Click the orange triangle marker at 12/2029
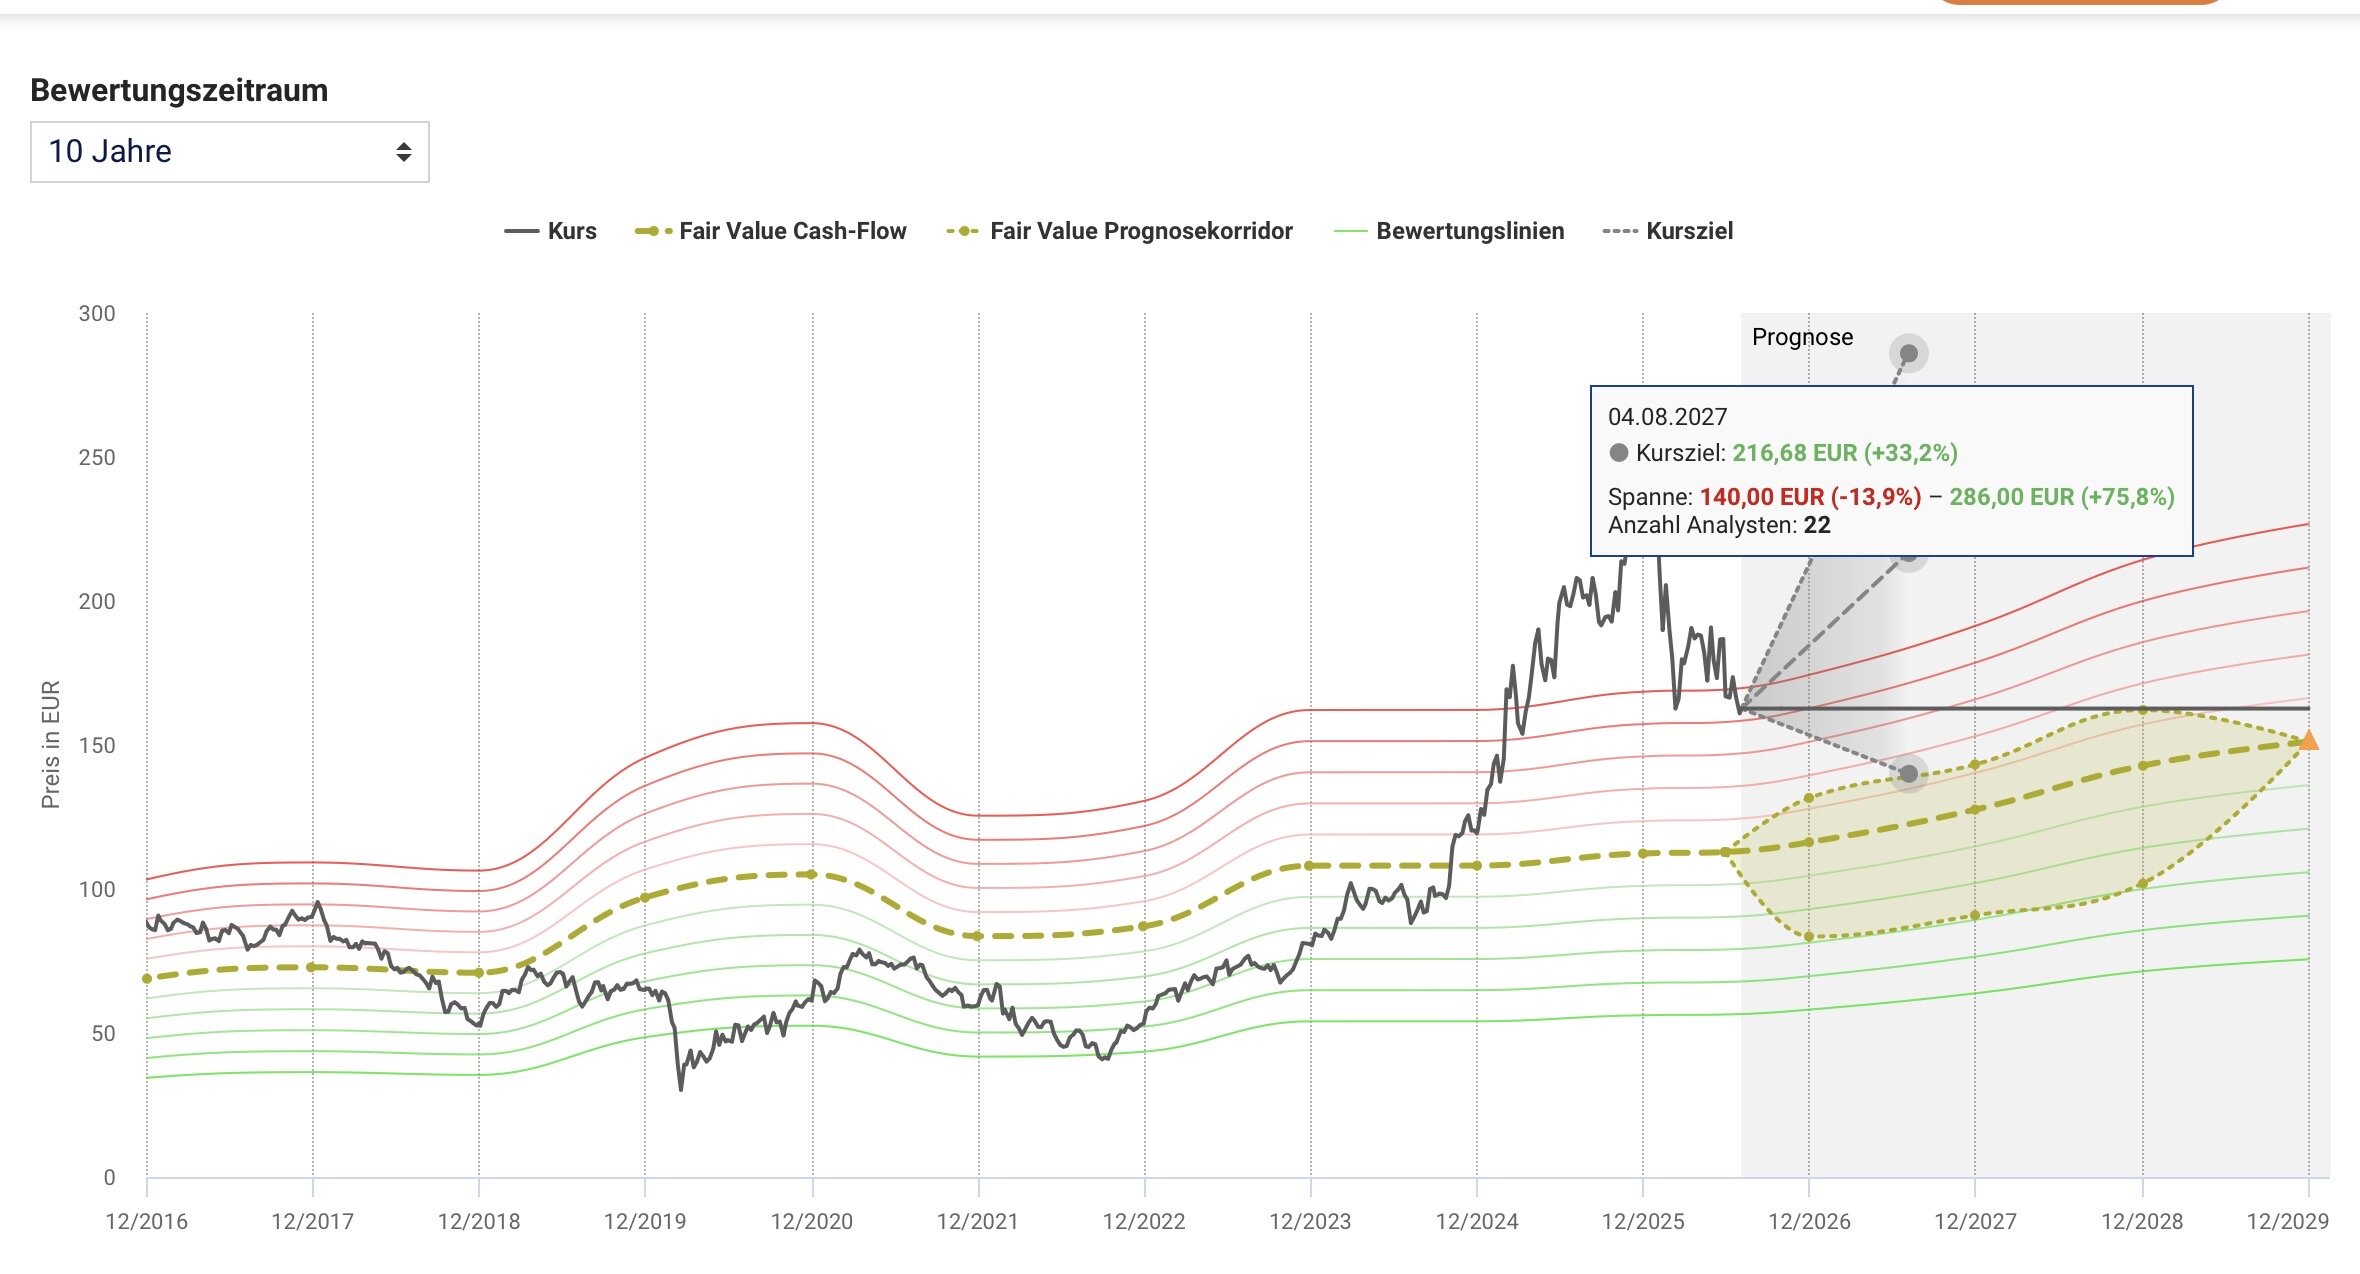2360x1274 pixels. click(2308, 740)
